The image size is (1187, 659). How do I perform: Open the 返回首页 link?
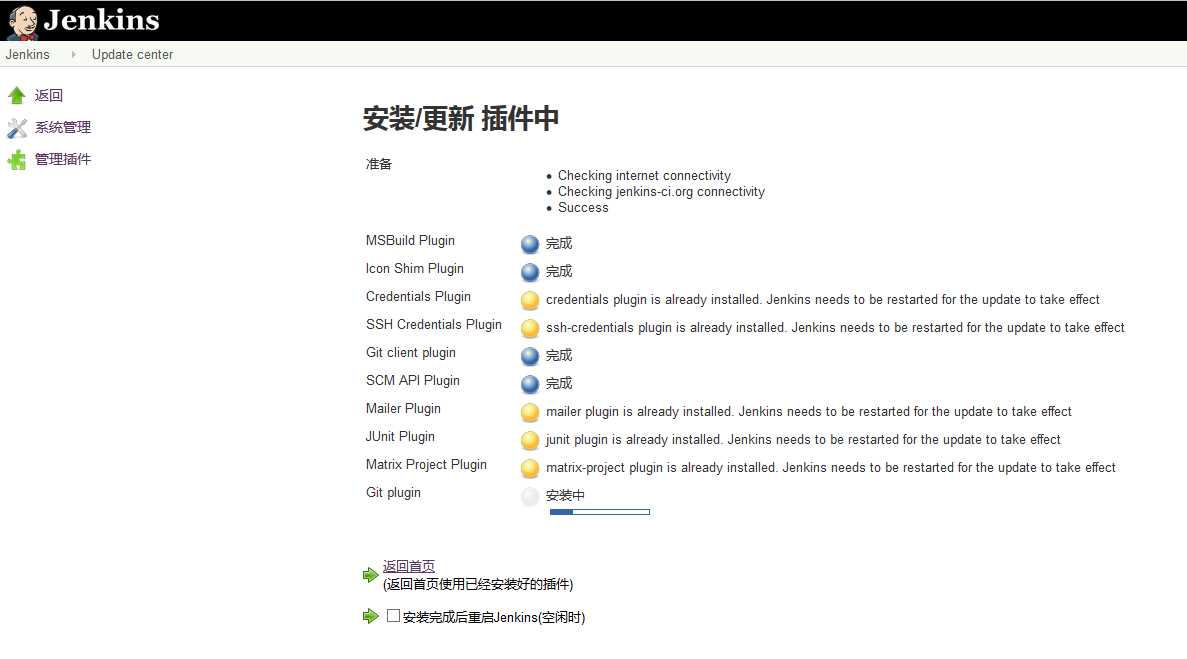[409, 566]
